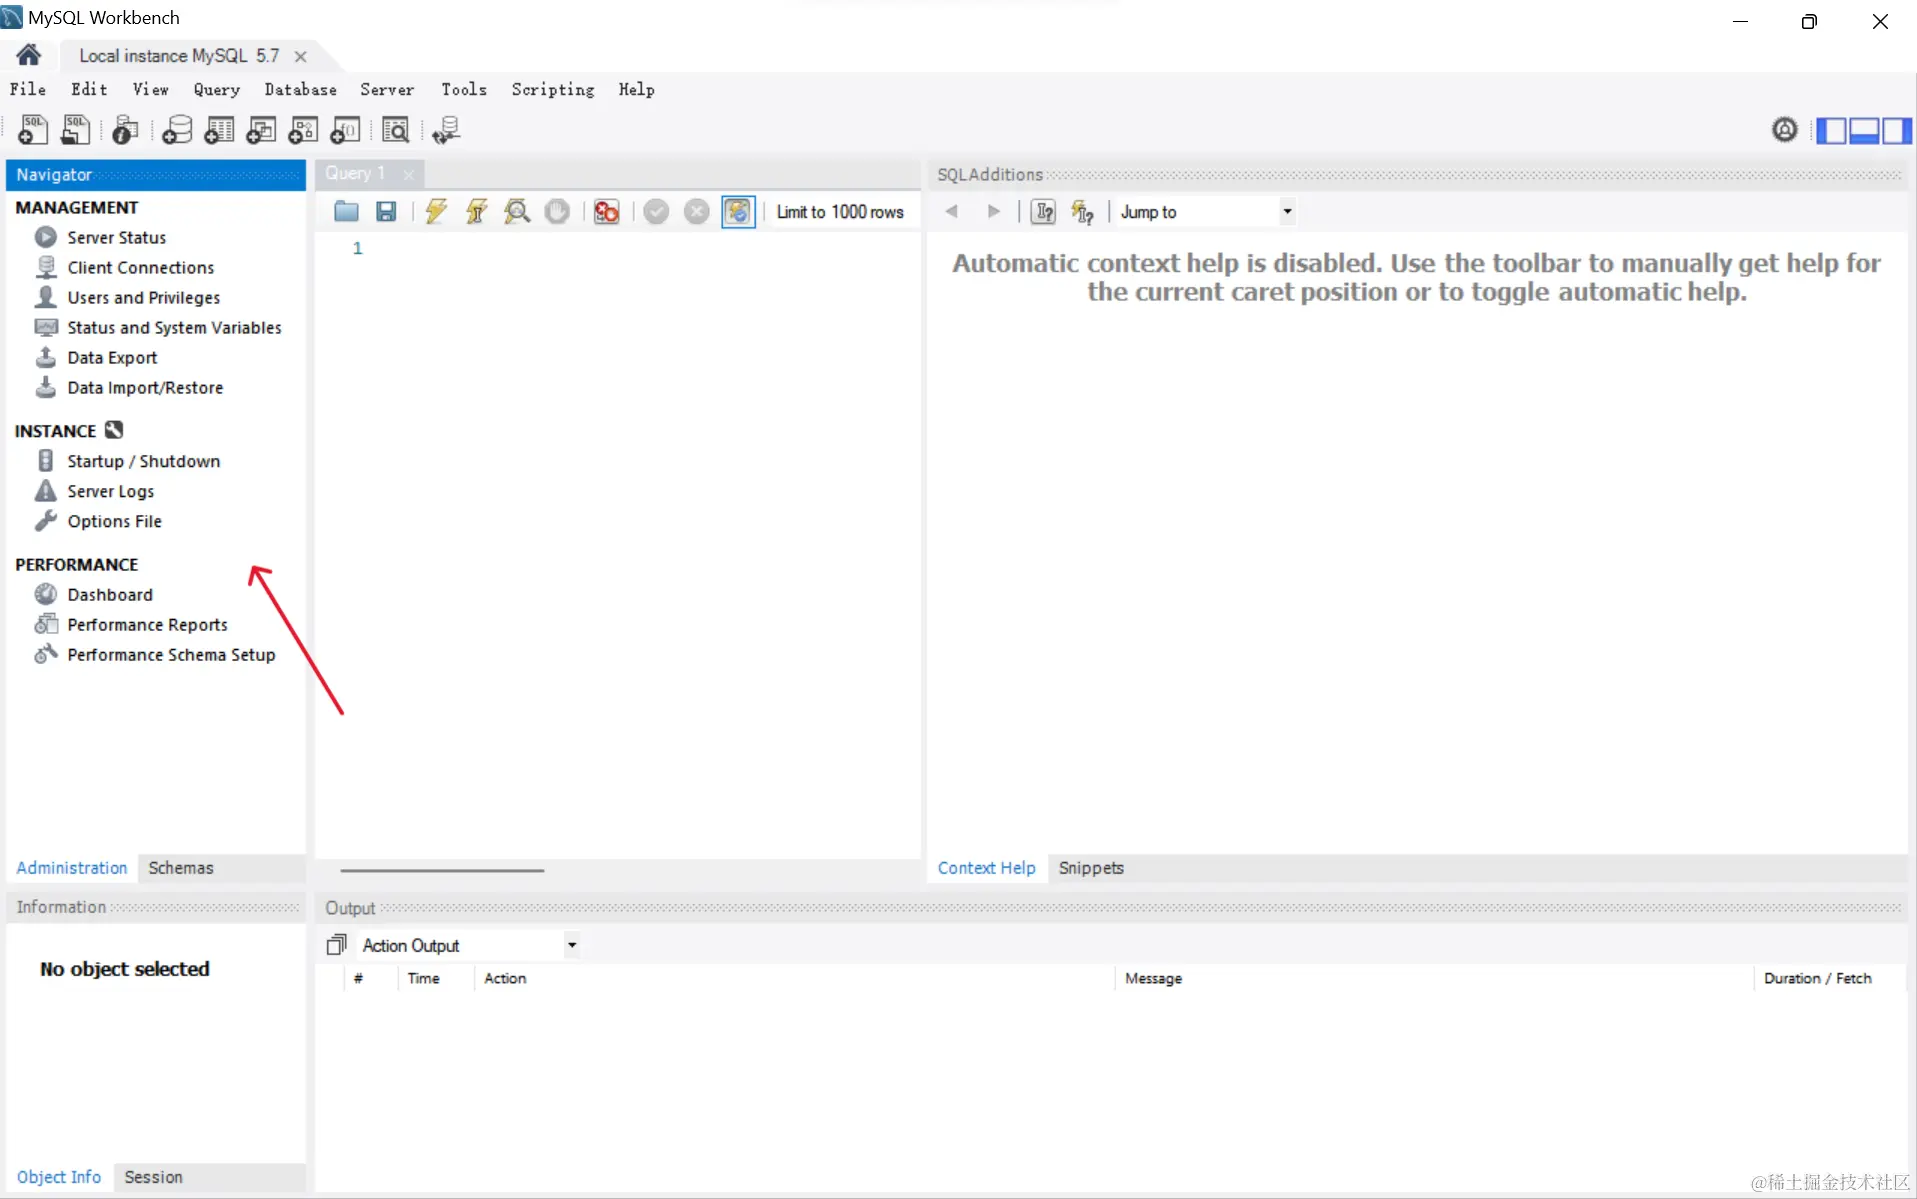The width and height of the screenshot is (1917, 1199).
Task: Open the search table data tool
Action: 396,130
